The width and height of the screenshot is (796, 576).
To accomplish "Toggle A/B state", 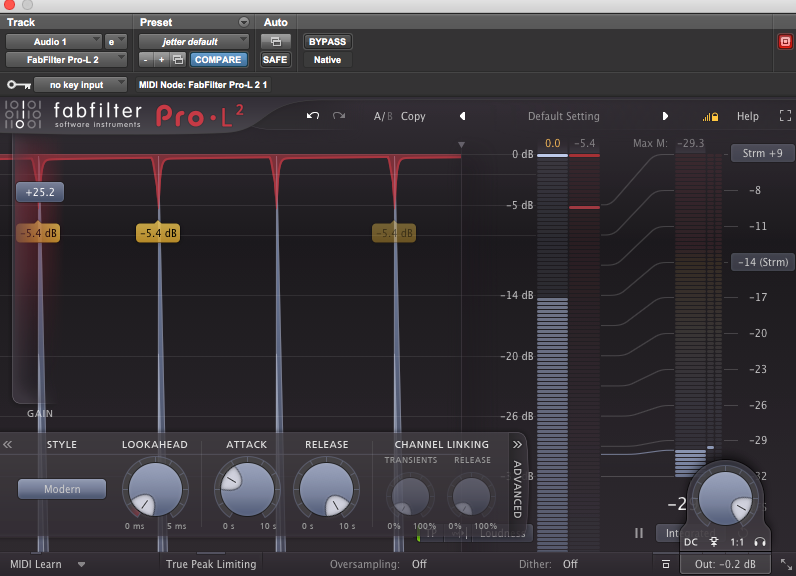I will pos(383,116).
